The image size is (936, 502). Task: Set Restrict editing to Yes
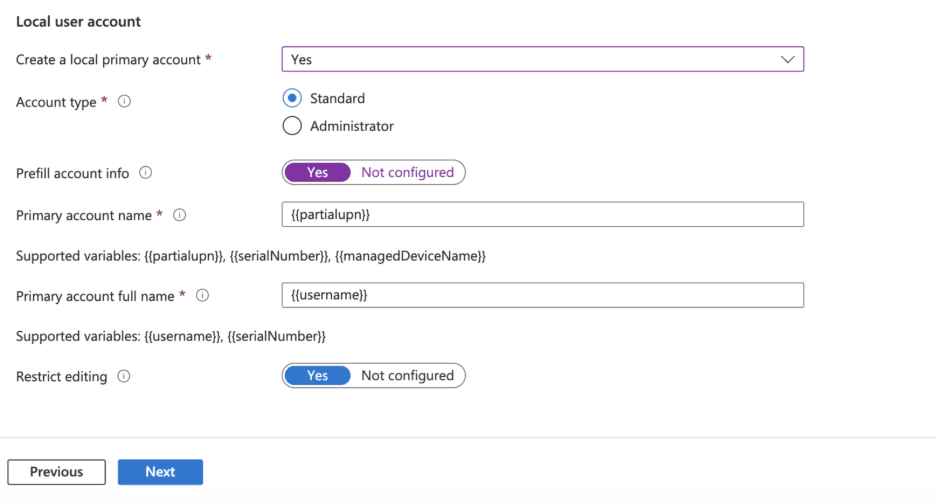[317, 376]
